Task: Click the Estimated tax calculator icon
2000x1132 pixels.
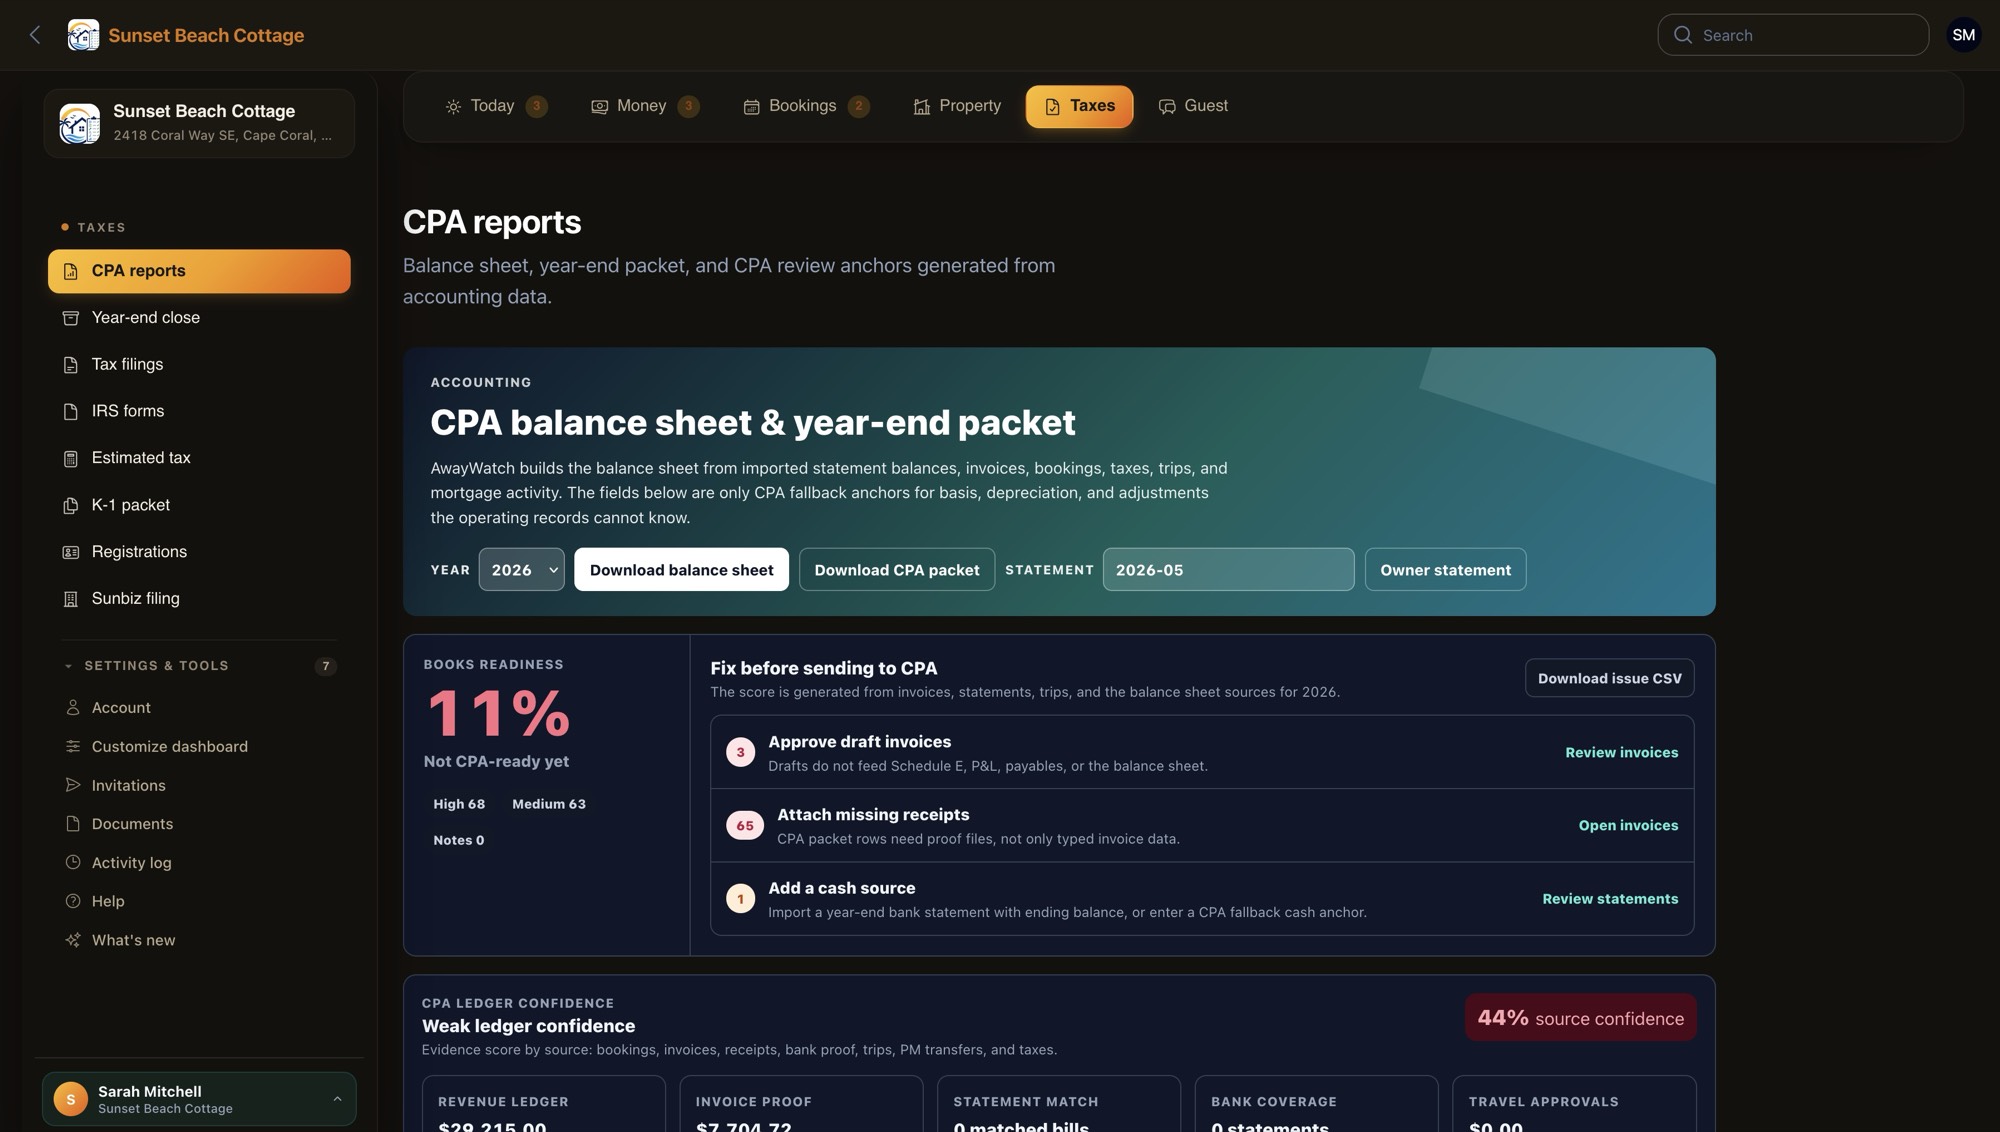Action: click(71, 458)
